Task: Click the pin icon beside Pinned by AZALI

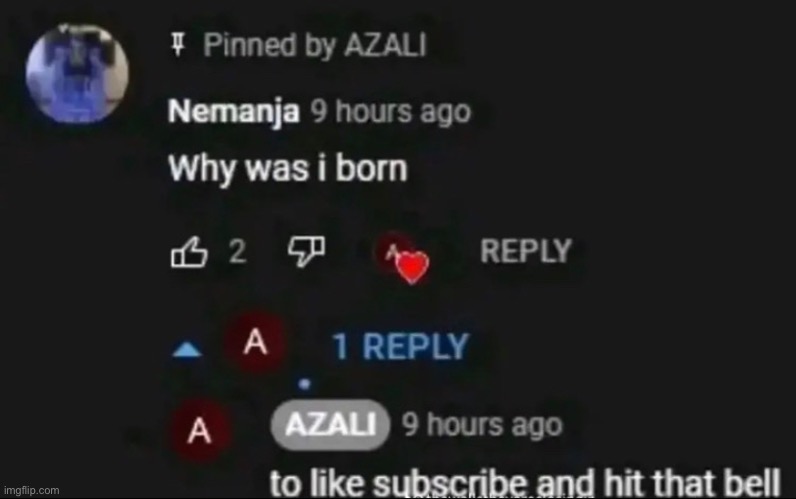Action: pos(177,44)
